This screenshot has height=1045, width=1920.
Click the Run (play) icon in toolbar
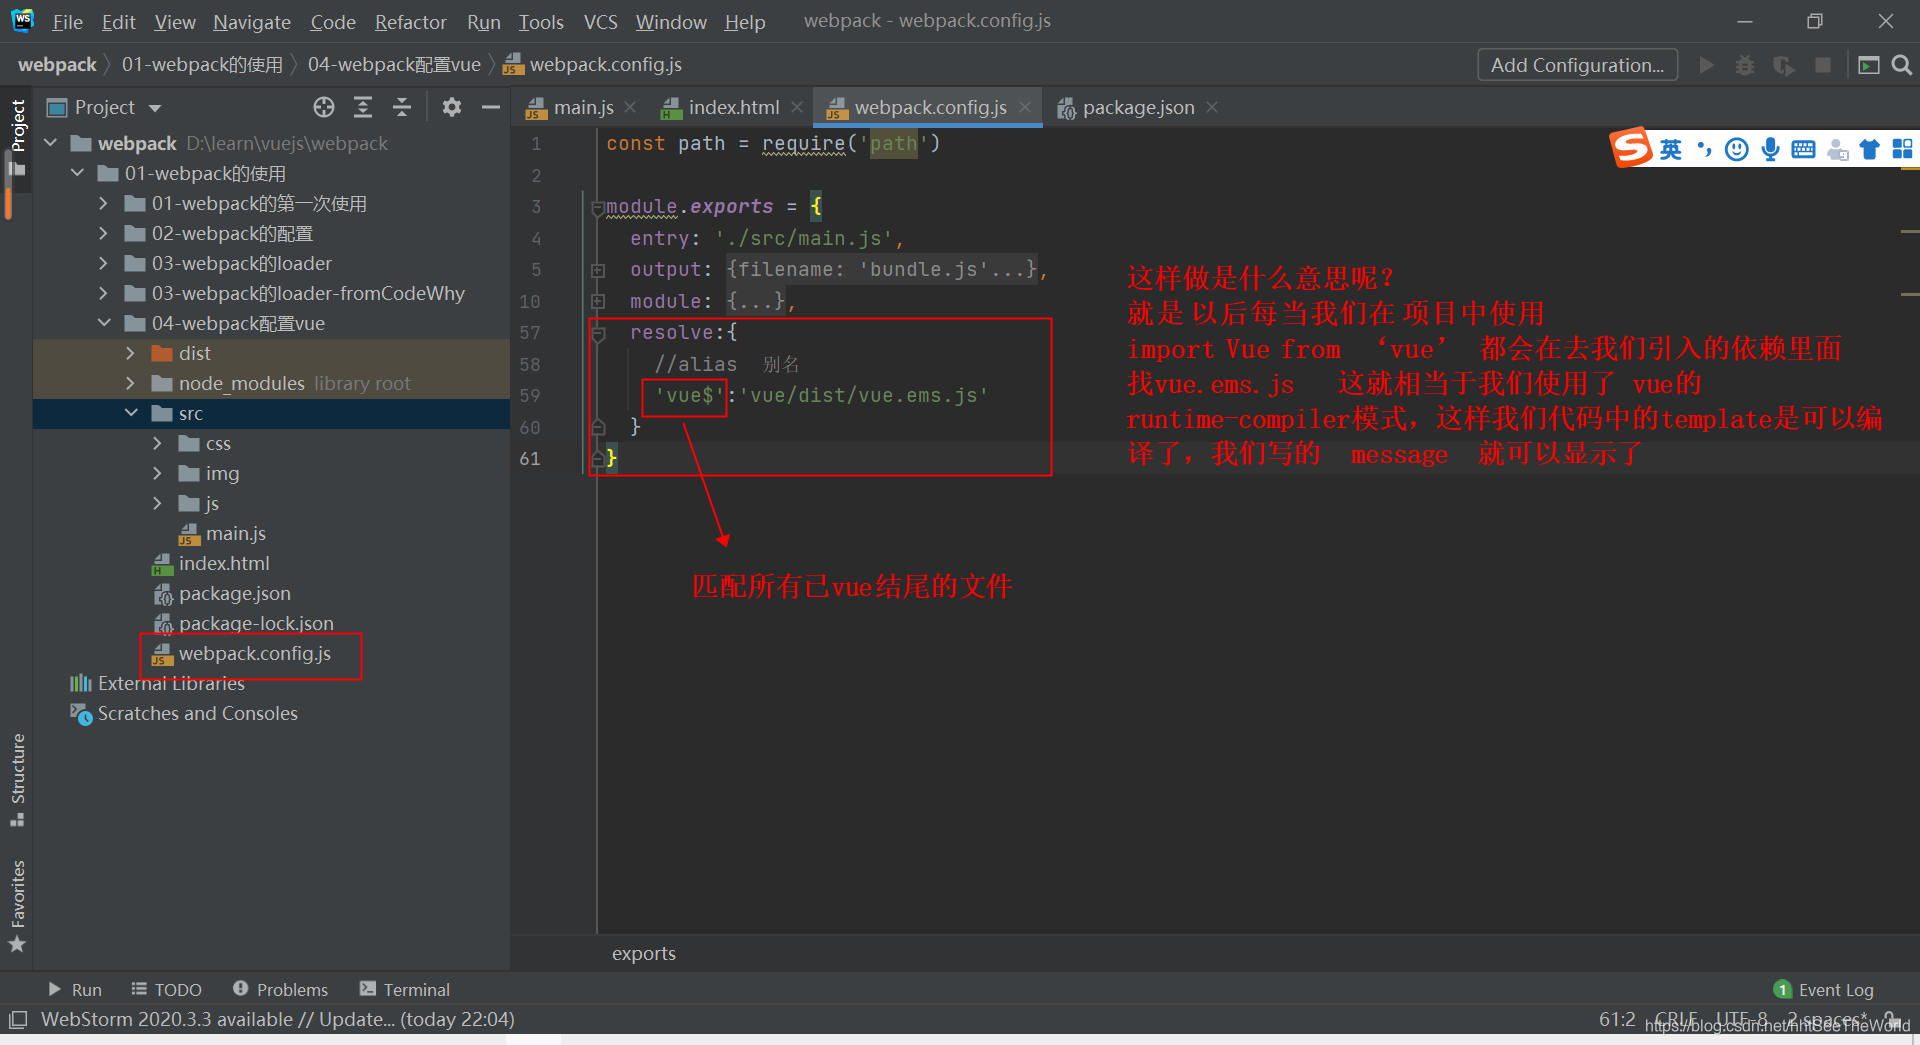click(x=1707, y=65)
